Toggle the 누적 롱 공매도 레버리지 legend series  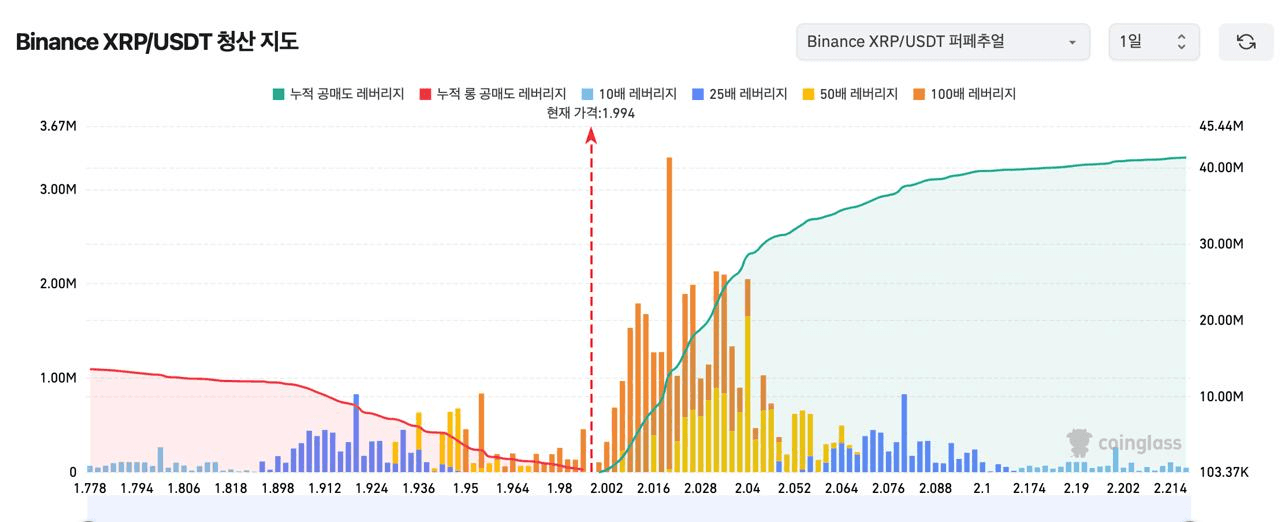(x=493, y=94)
